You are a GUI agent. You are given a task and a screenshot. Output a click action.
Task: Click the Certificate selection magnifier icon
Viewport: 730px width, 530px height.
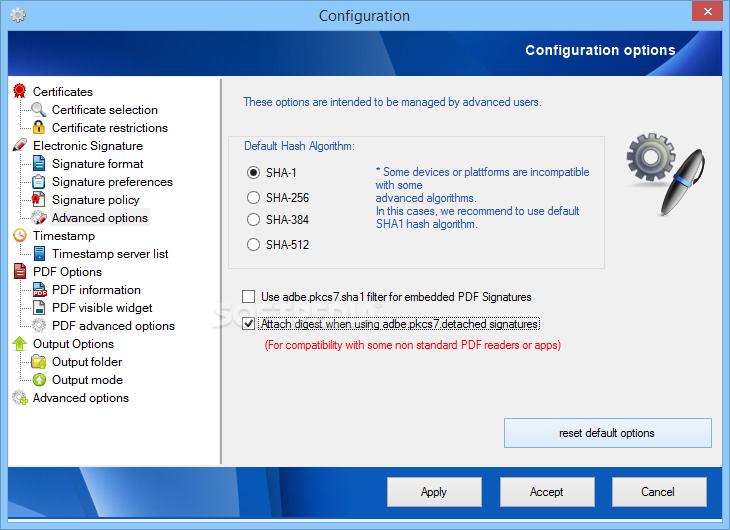coord(39,109)
